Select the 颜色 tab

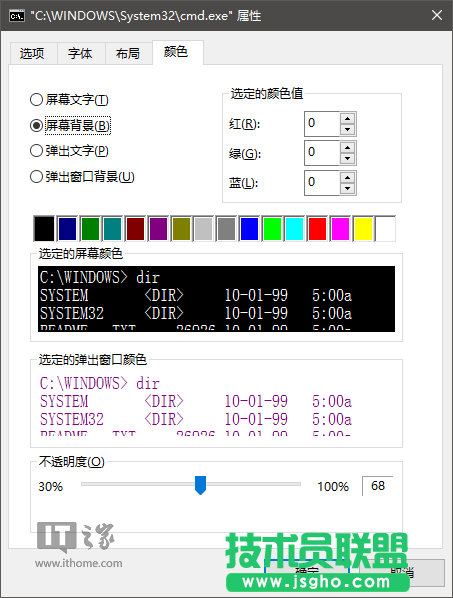[177, 52]
